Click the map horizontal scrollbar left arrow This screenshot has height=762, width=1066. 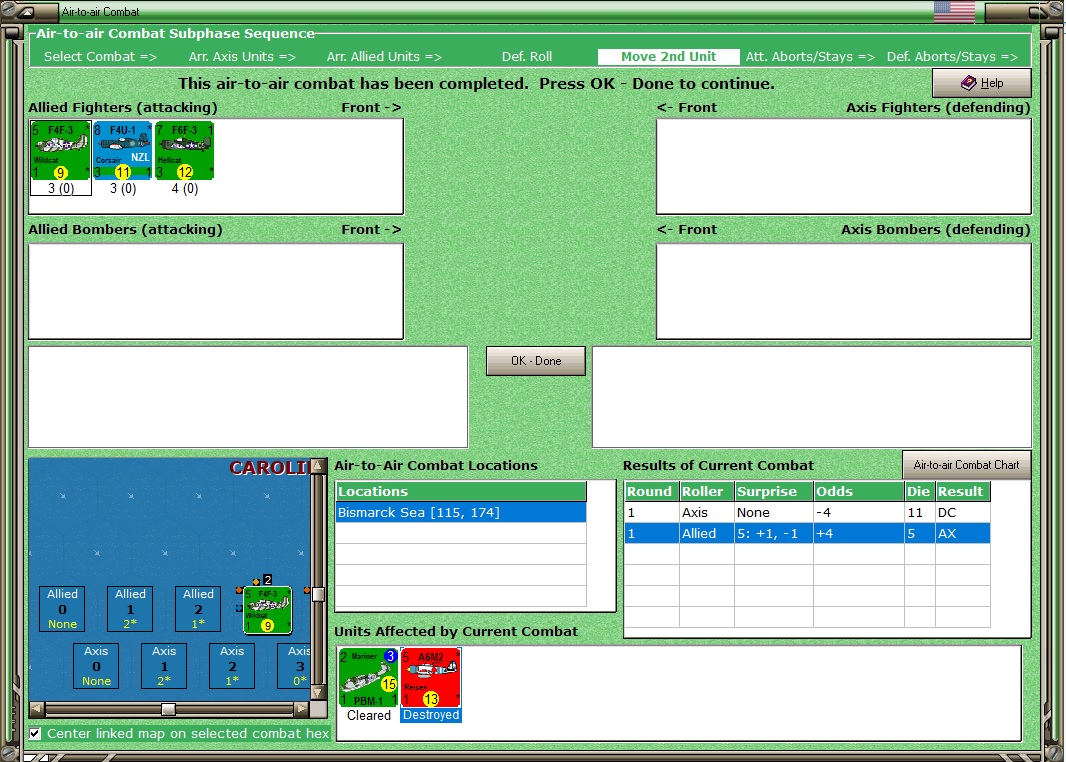tap(37, 709)
